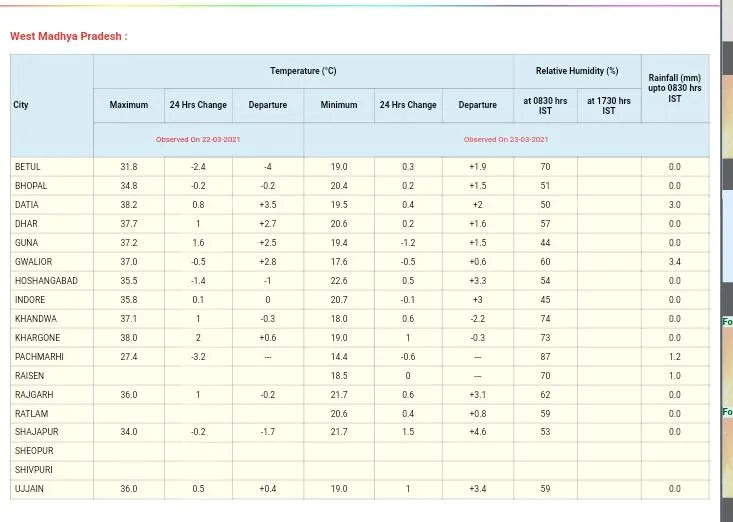Select the INDORE city name
Viewport: 733px width, 522px height.
(x=30, y=300)
